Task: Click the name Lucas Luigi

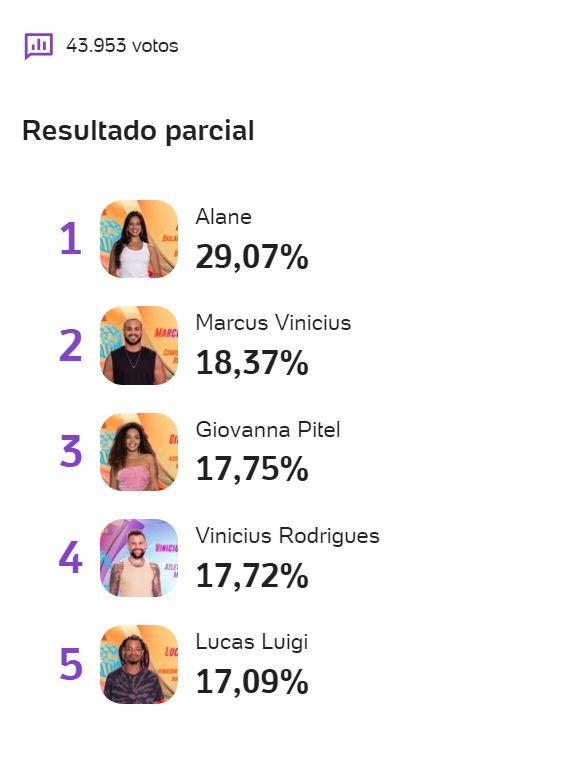Action: [251, 643]
